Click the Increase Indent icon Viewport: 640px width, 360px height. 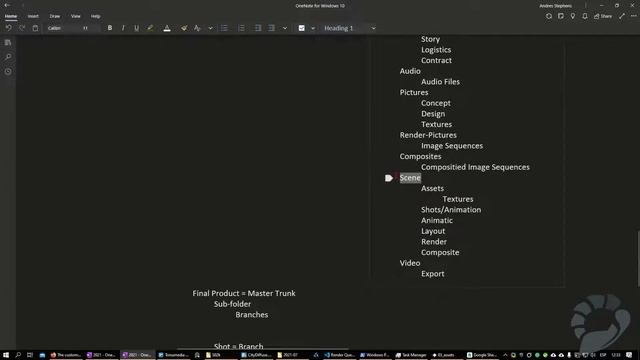pos(271,28)
